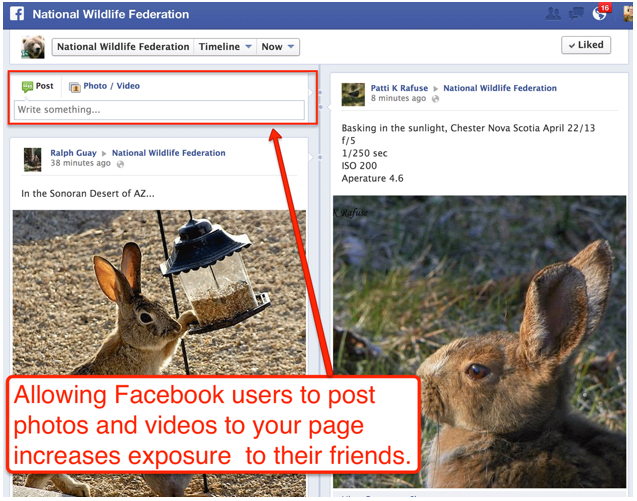The image size is (637, 501).
Task: Open National Wildlife Federation link in Patti's post
Action: [x=500, y=88]
